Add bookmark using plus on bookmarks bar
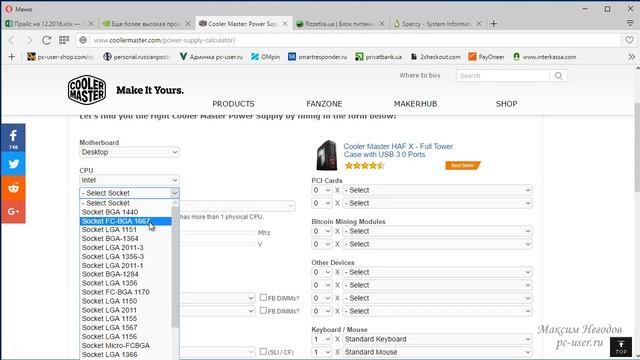The image size is (640, 360). click(11, 57)
